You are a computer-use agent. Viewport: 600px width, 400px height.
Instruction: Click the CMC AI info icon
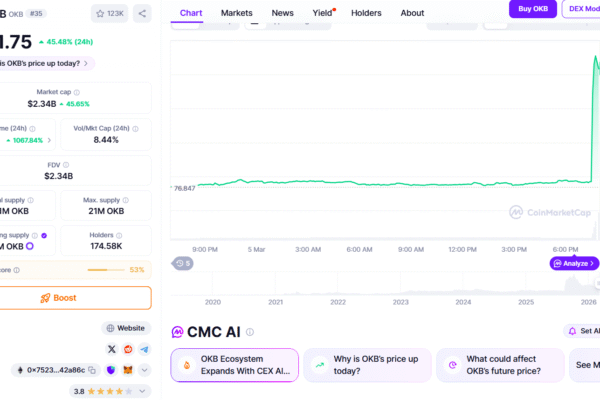250,332
